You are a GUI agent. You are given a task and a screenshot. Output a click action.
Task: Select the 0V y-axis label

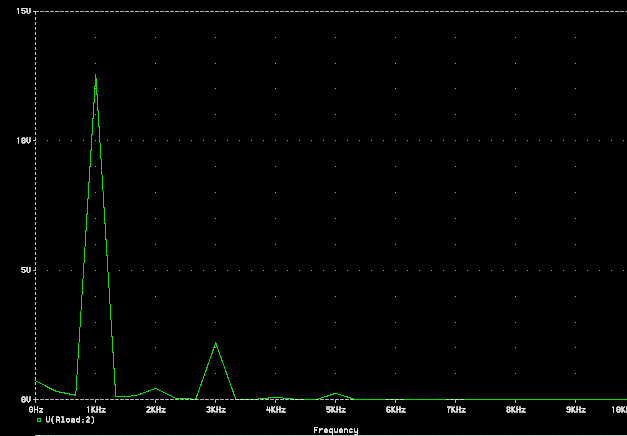tap(29, 399)
